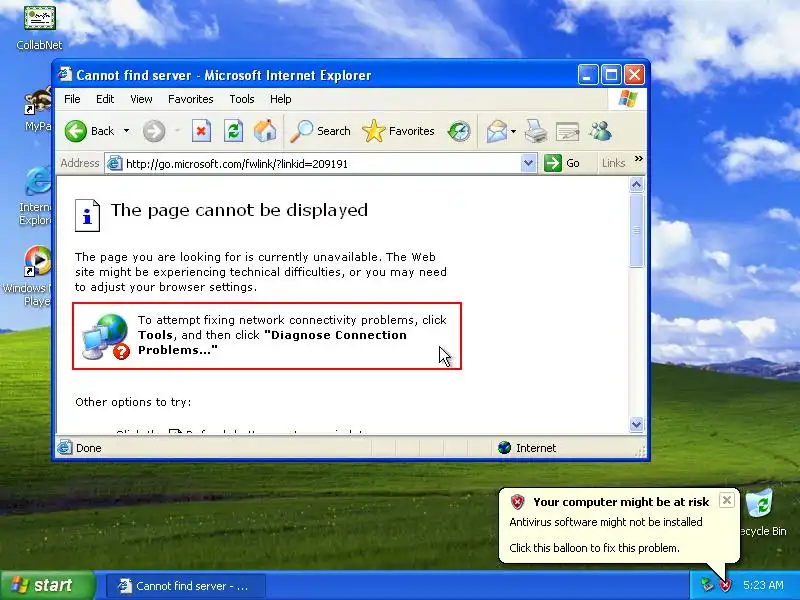Open Search with magnifying glass button
The width and height of the screenshot is (800, 600).
[x=320, y=131]
